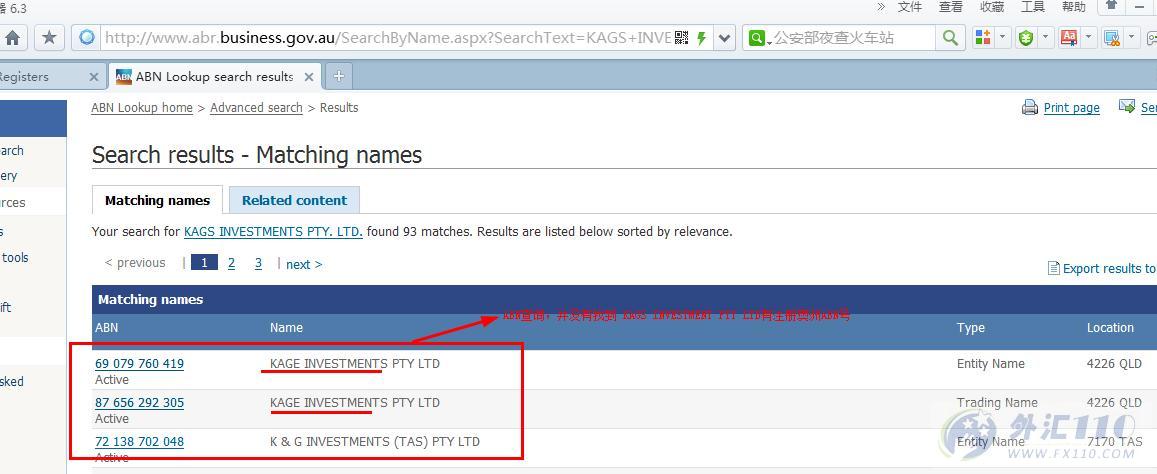Click next page link
Image resolution: width=1157 pixels, height=474 pixels.
[x=304, y=264]
